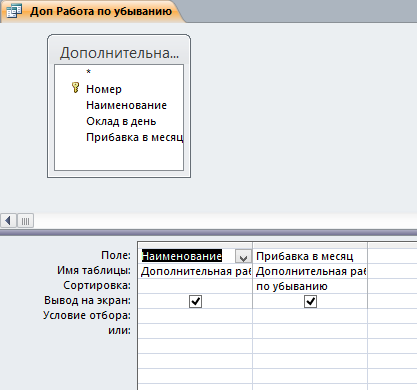Viewport: 417px width, 390px height.
Task: Click the "или:" row label
Action: coord(119,330)
